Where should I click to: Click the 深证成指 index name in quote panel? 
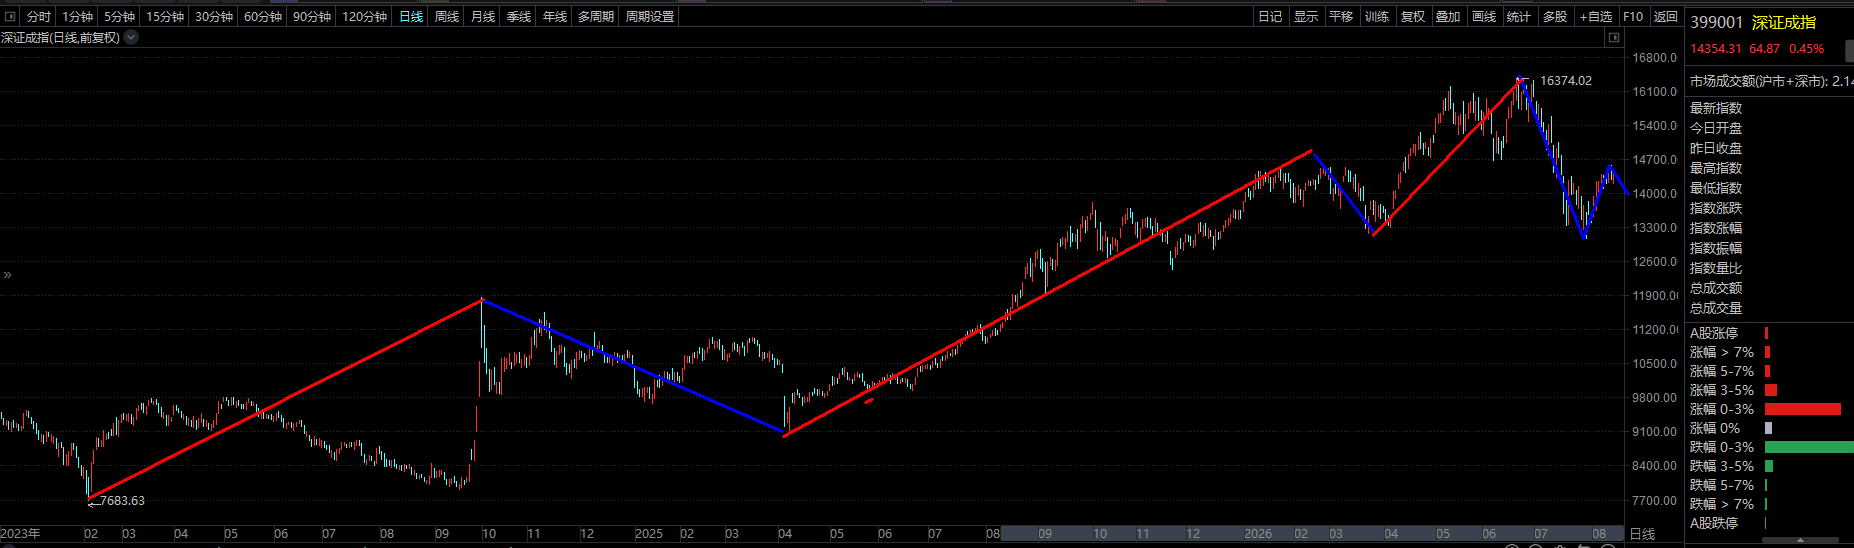tap(1784, 22)
